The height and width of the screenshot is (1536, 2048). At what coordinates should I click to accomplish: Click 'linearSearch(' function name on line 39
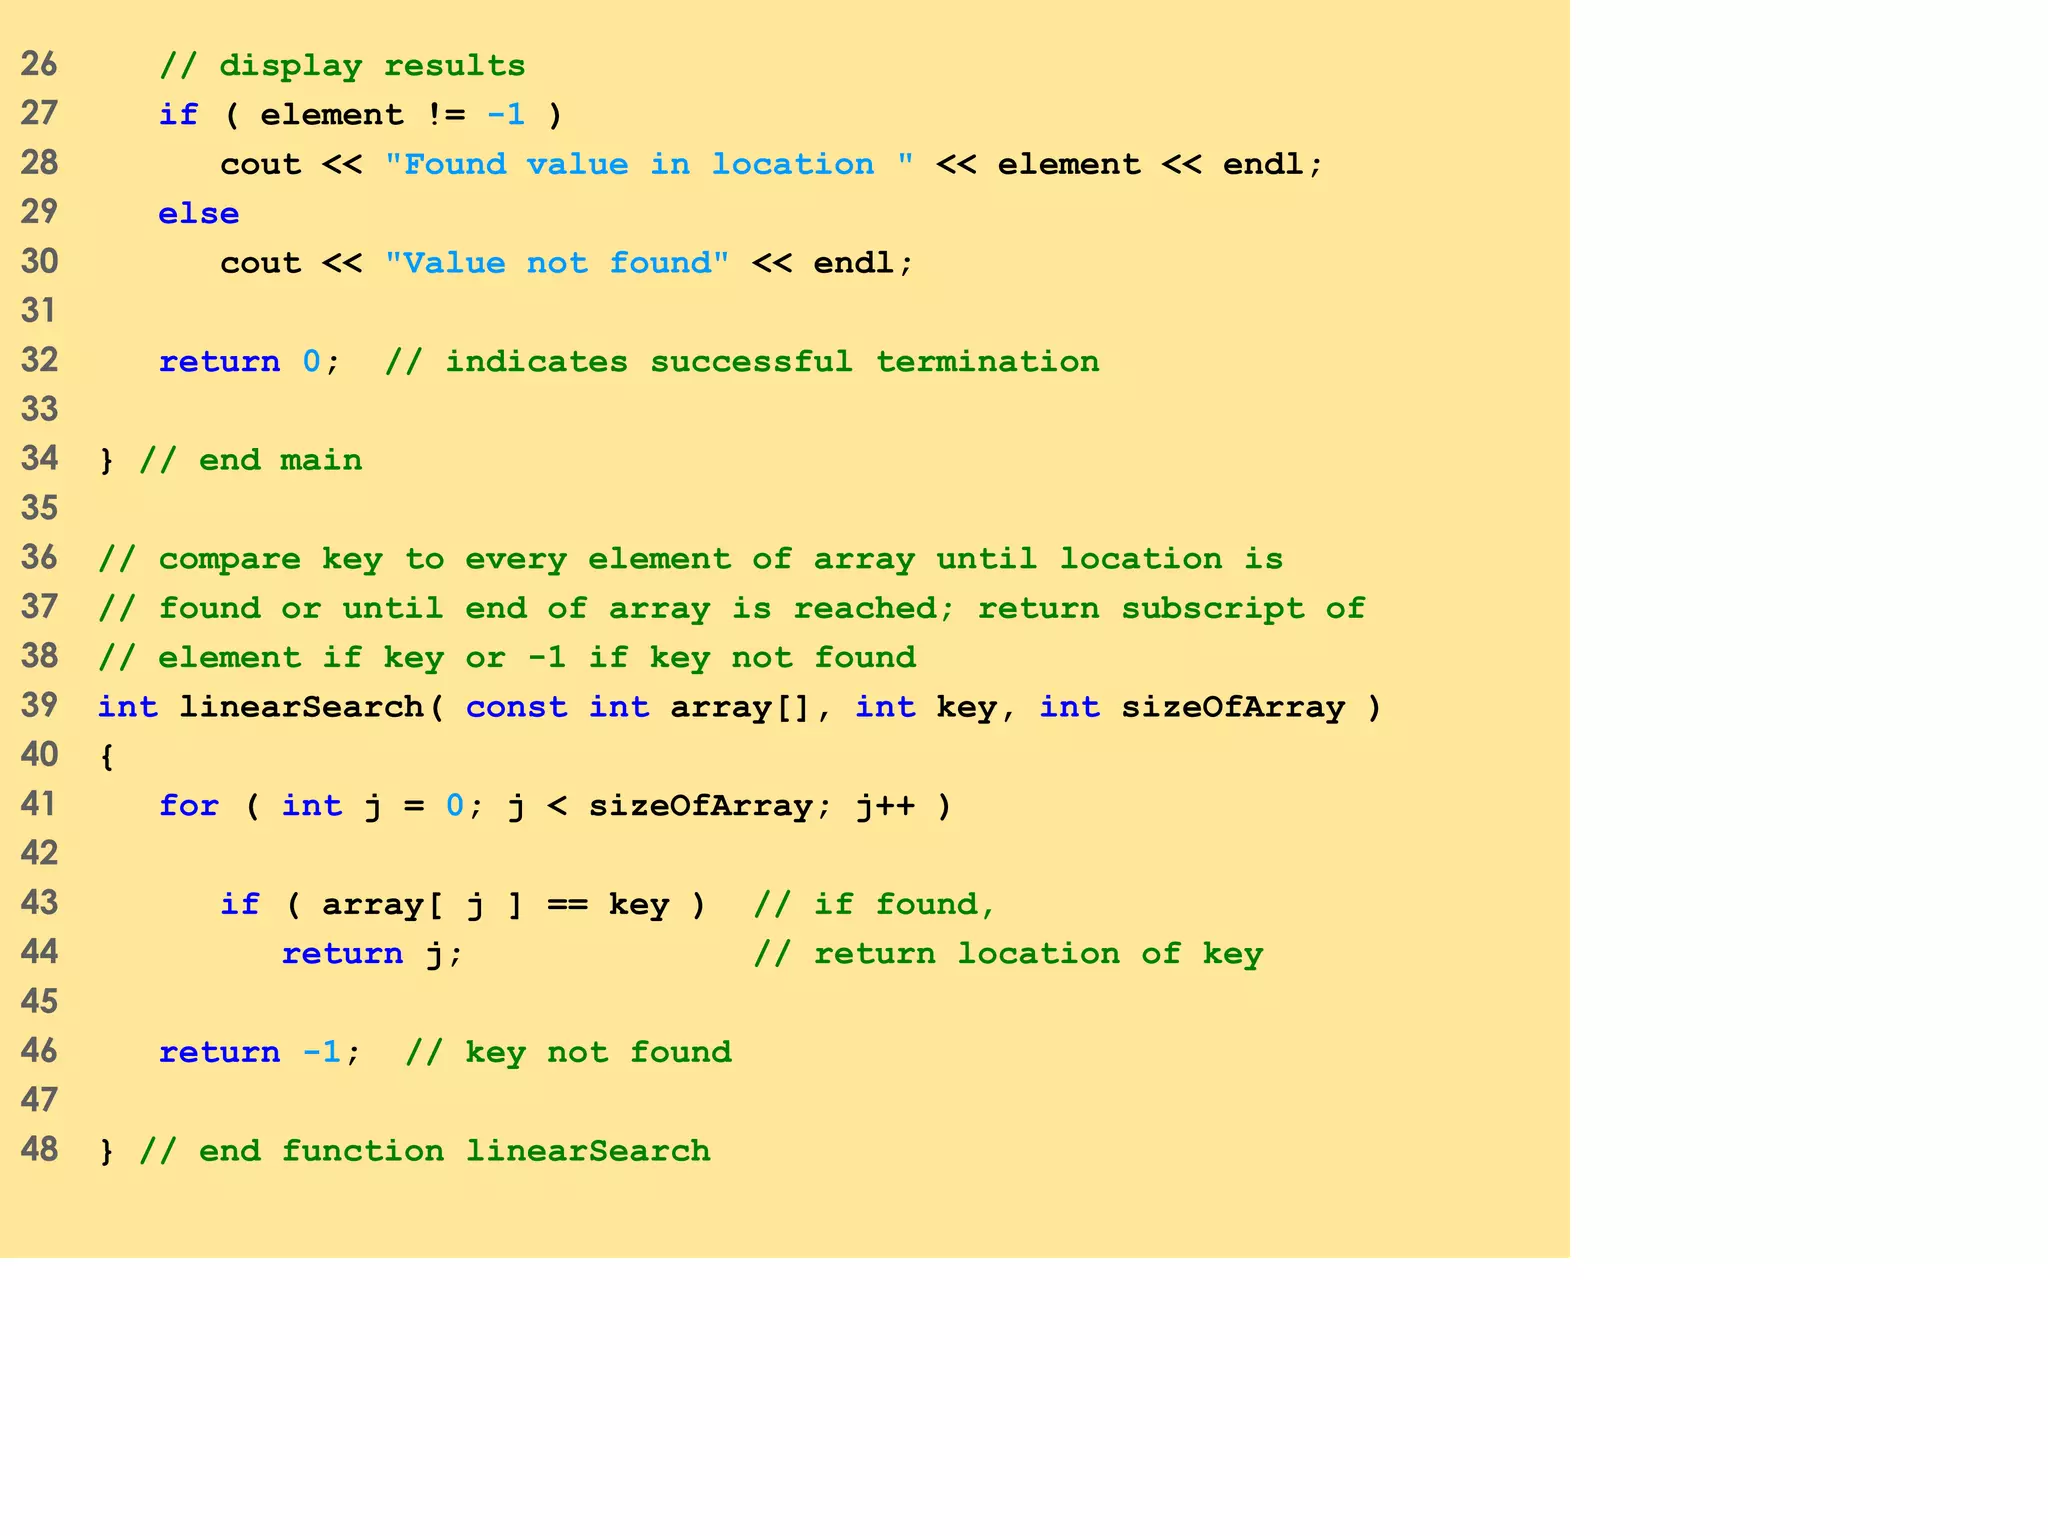pos(312,707)
